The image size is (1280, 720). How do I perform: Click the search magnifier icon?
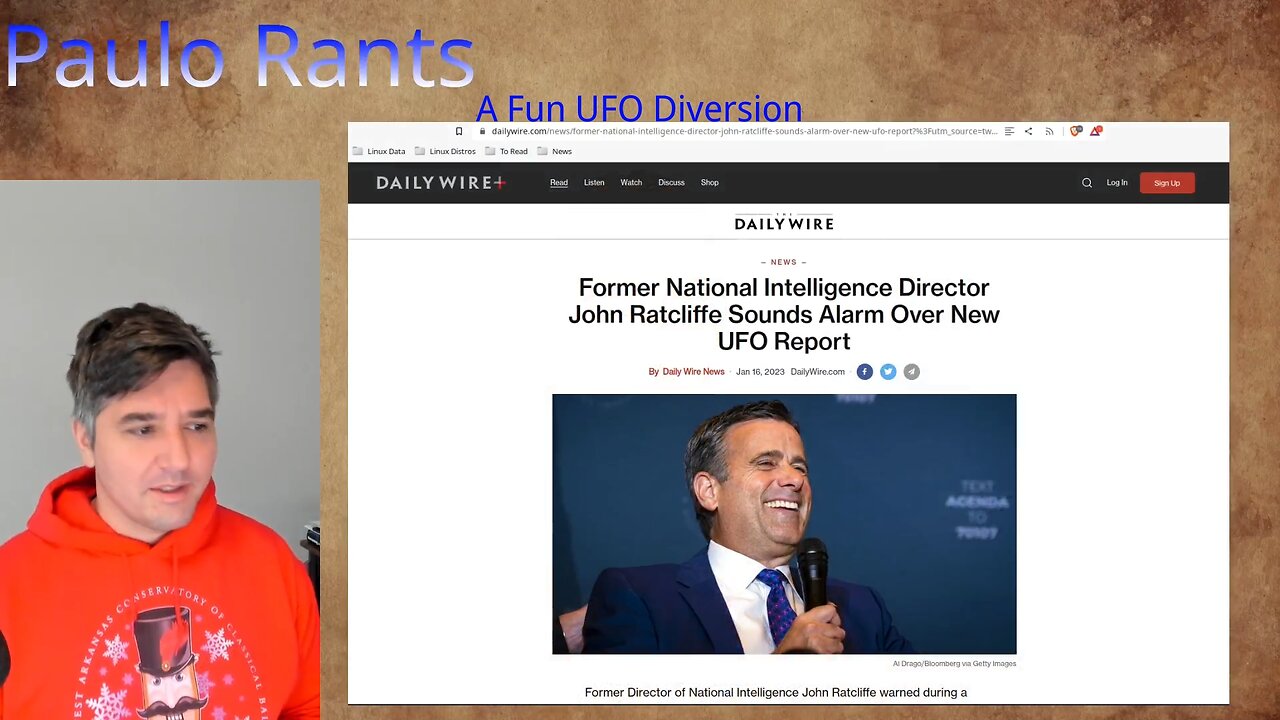(x=1087, y=183)
